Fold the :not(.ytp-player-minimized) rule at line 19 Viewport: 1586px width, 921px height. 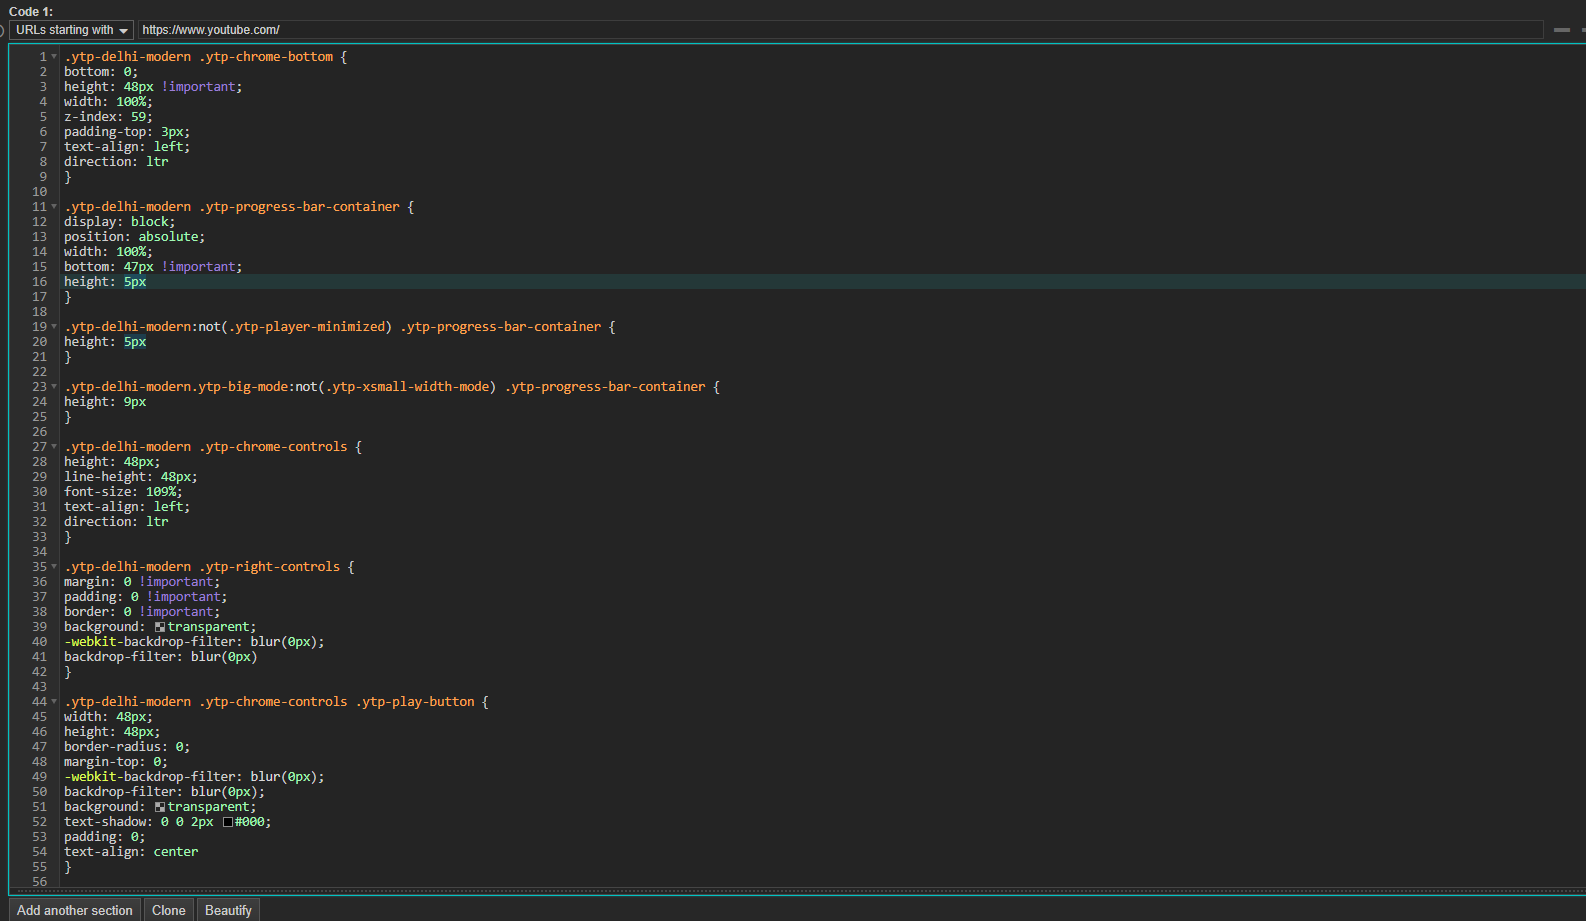(x=54, y=327)
